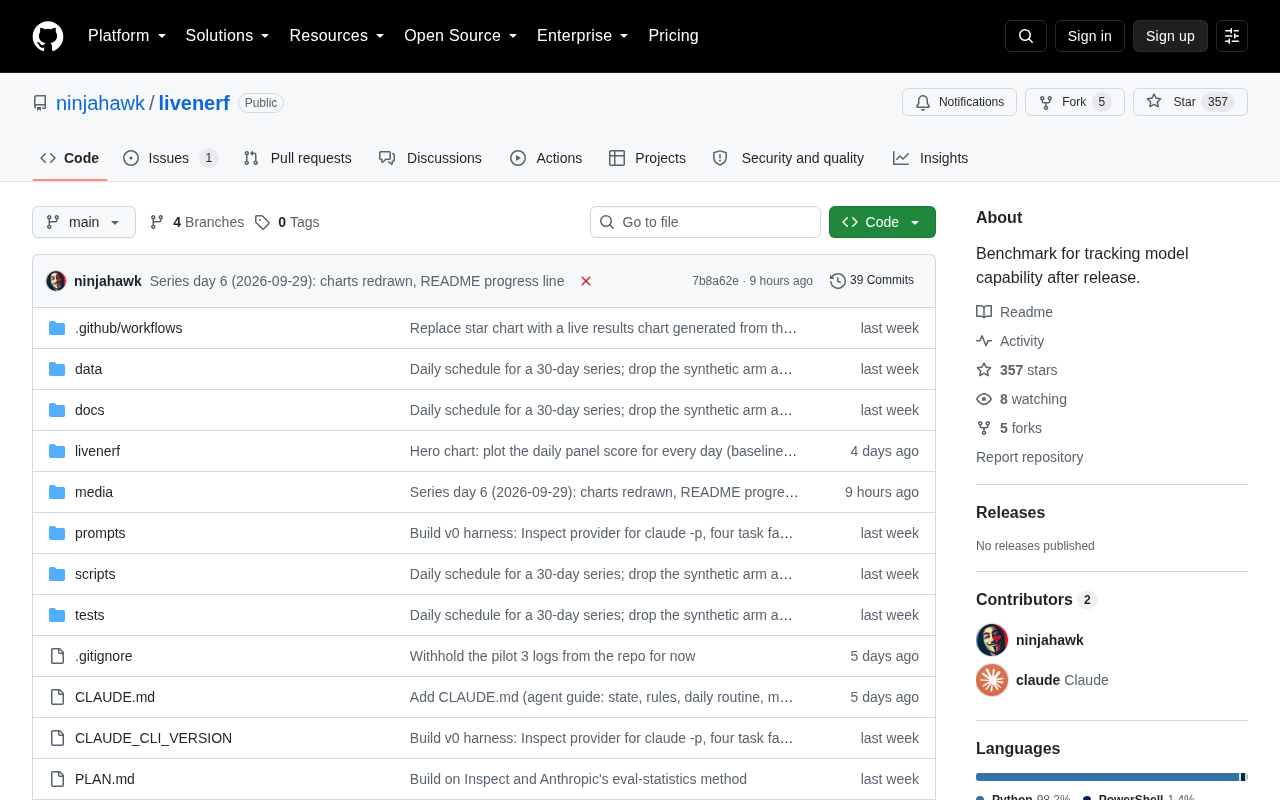Open the 39 Commits history
The height and width of the screenshot is (800, 1280).
(x=872, y=281)
